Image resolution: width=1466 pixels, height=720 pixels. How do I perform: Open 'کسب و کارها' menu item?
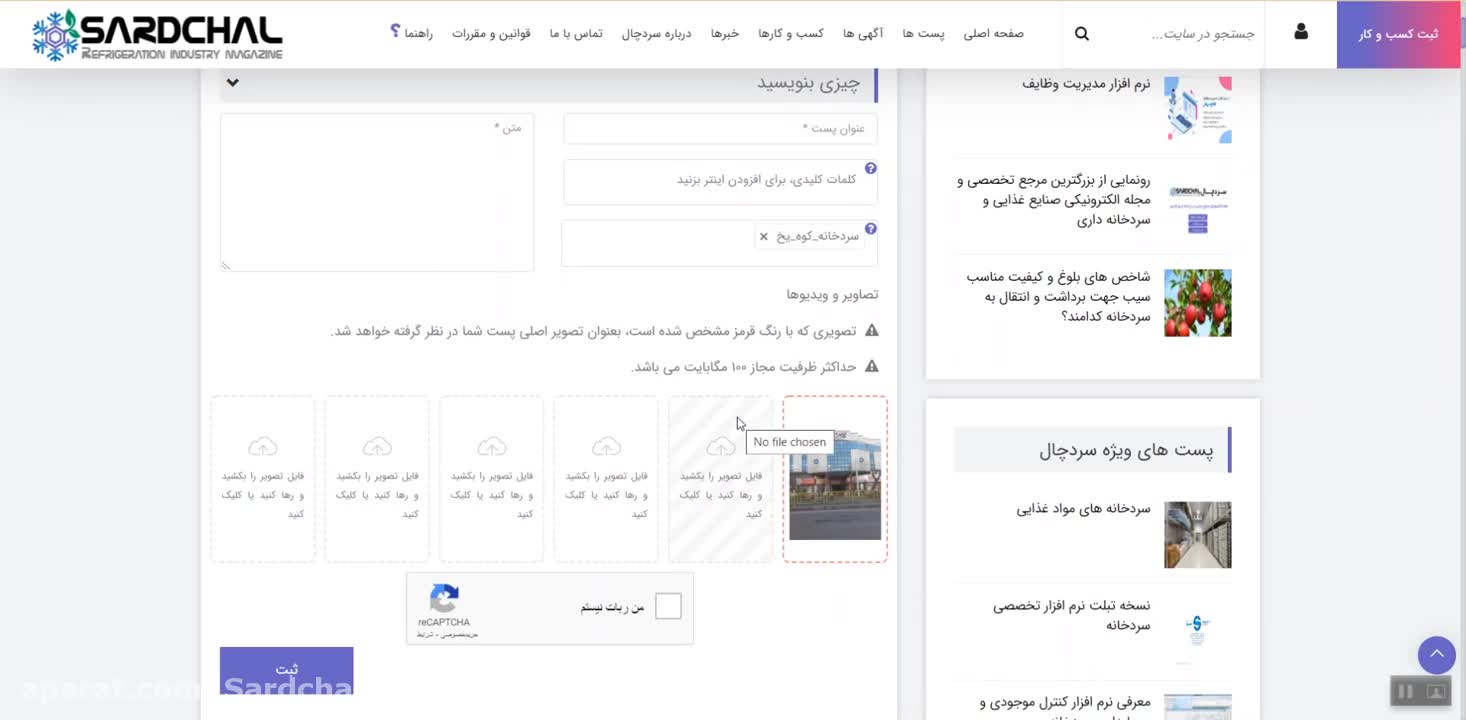[x=790, y=34]
